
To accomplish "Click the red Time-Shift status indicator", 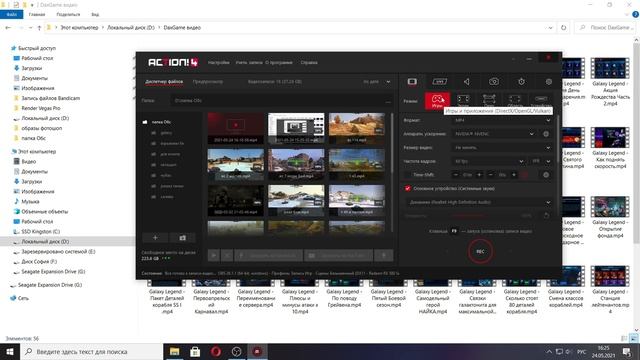I will click(525, 175).
